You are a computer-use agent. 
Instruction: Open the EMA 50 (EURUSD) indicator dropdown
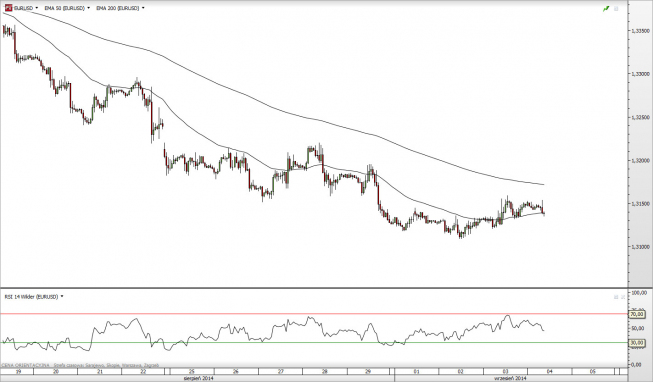click(88, 8)
